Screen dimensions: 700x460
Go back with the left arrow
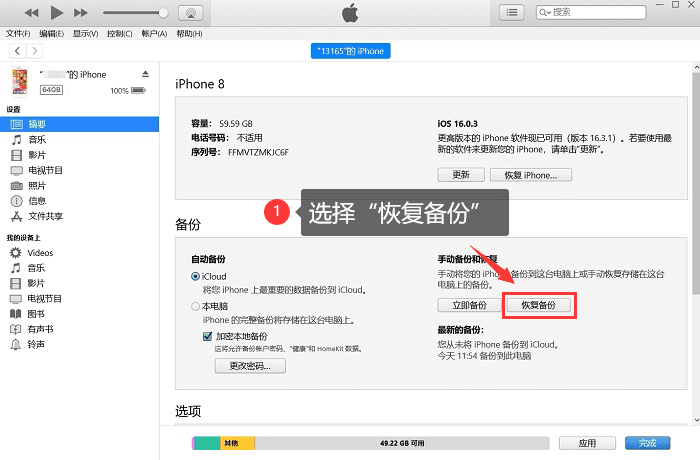[17, 51]
